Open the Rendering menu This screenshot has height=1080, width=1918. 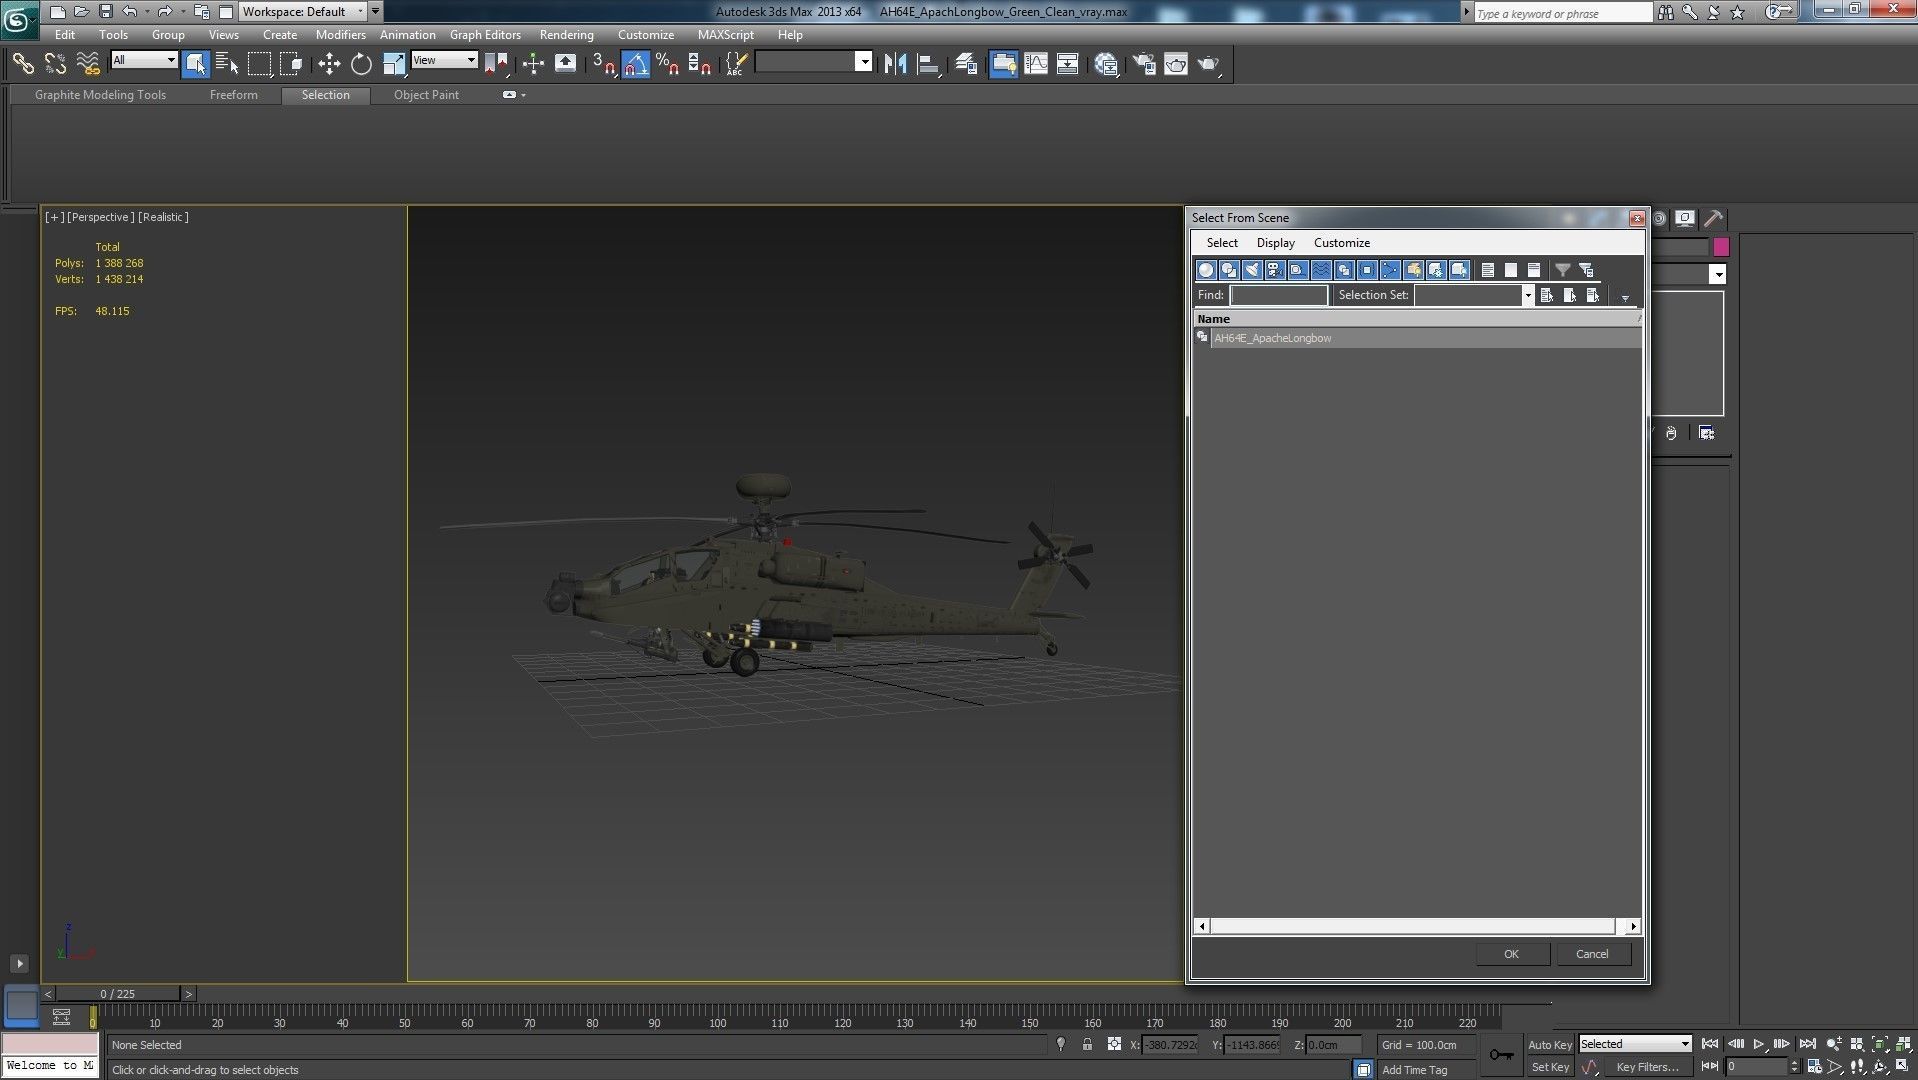566,35
